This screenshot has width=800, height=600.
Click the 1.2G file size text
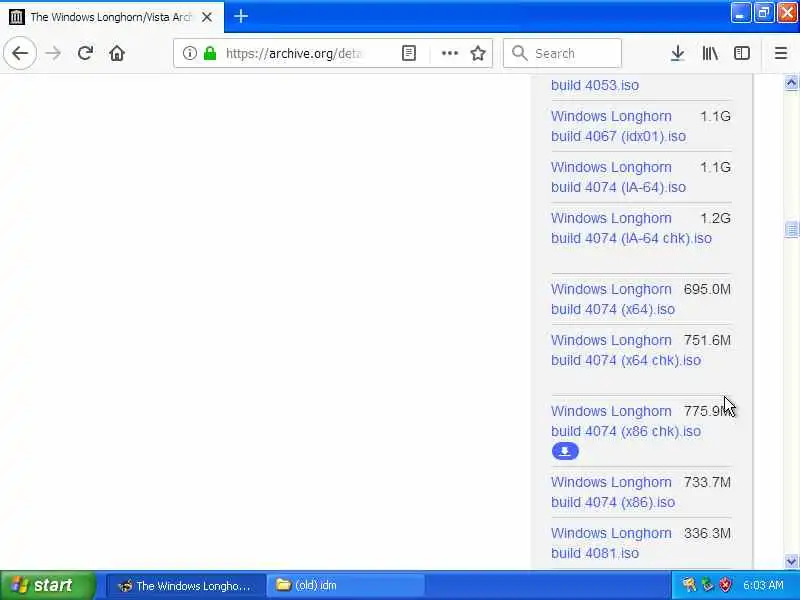pos(715,218)
